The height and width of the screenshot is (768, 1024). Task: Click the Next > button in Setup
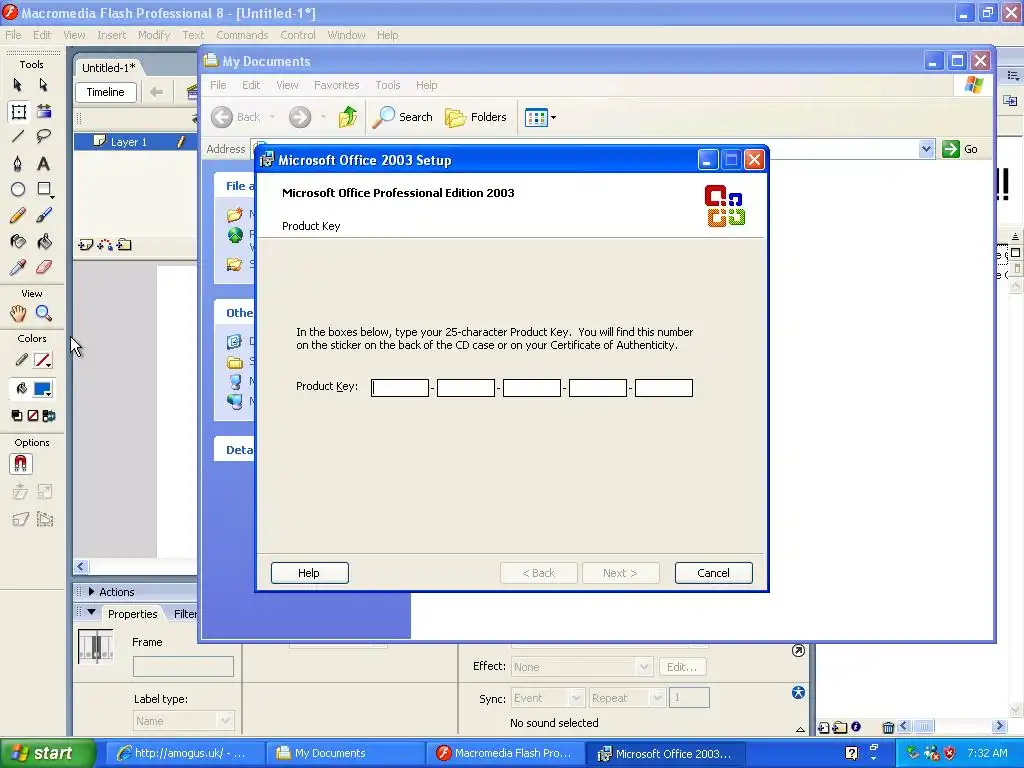pyautogui.click(x=620, y=573)
